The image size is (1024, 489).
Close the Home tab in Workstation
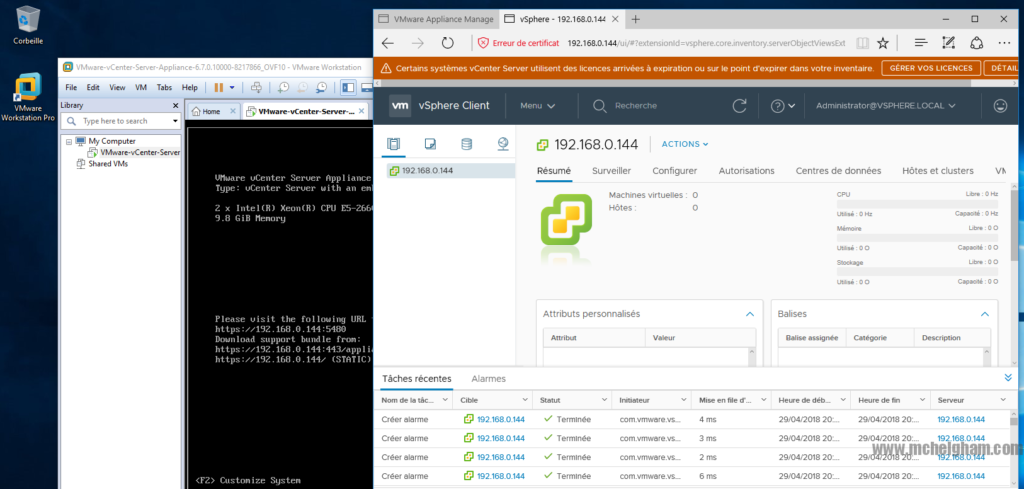click(234, 112)
